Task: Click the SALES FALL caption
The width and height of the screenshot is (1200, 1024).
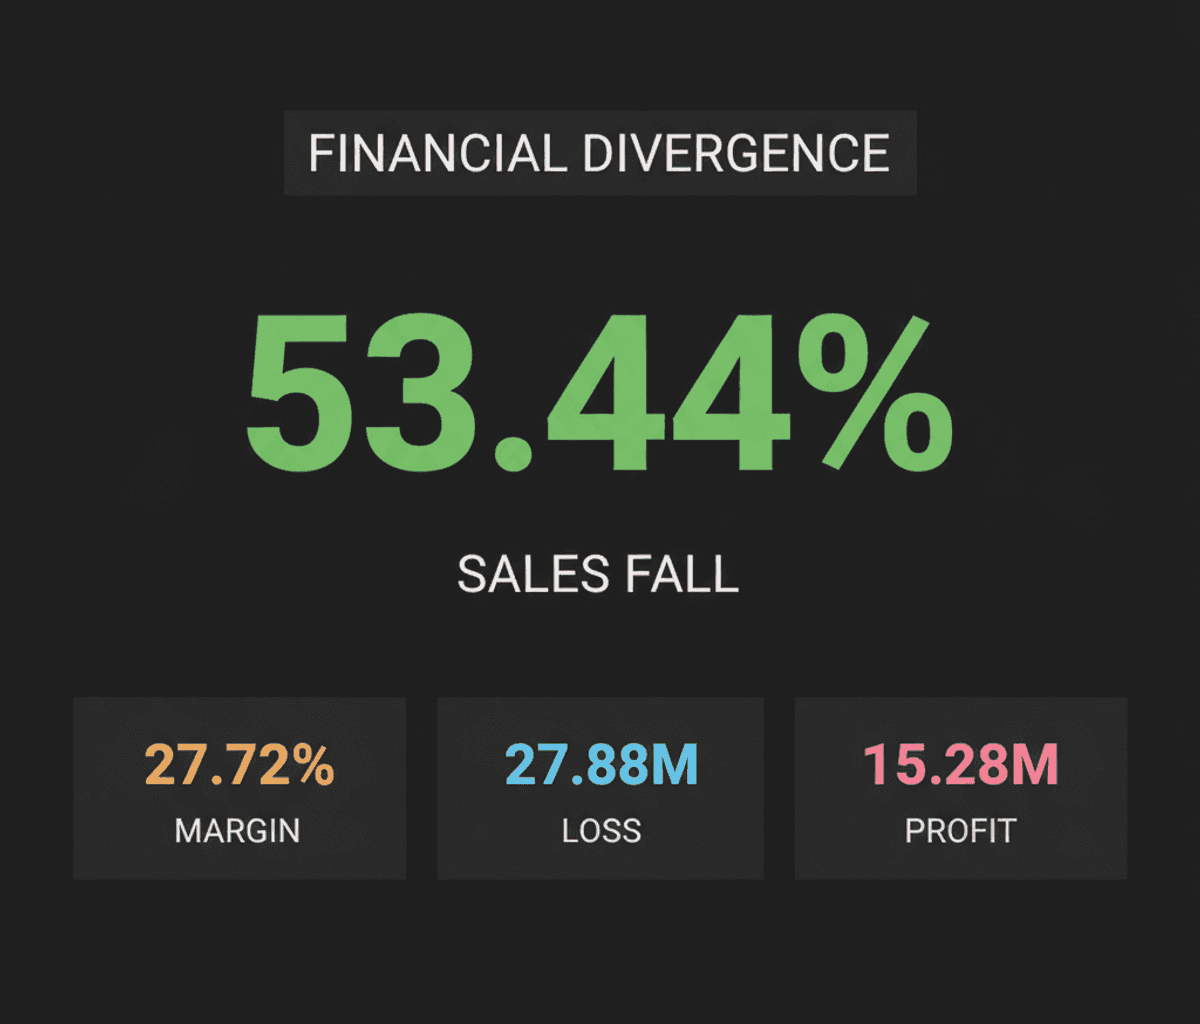Action: click(598, 575)
